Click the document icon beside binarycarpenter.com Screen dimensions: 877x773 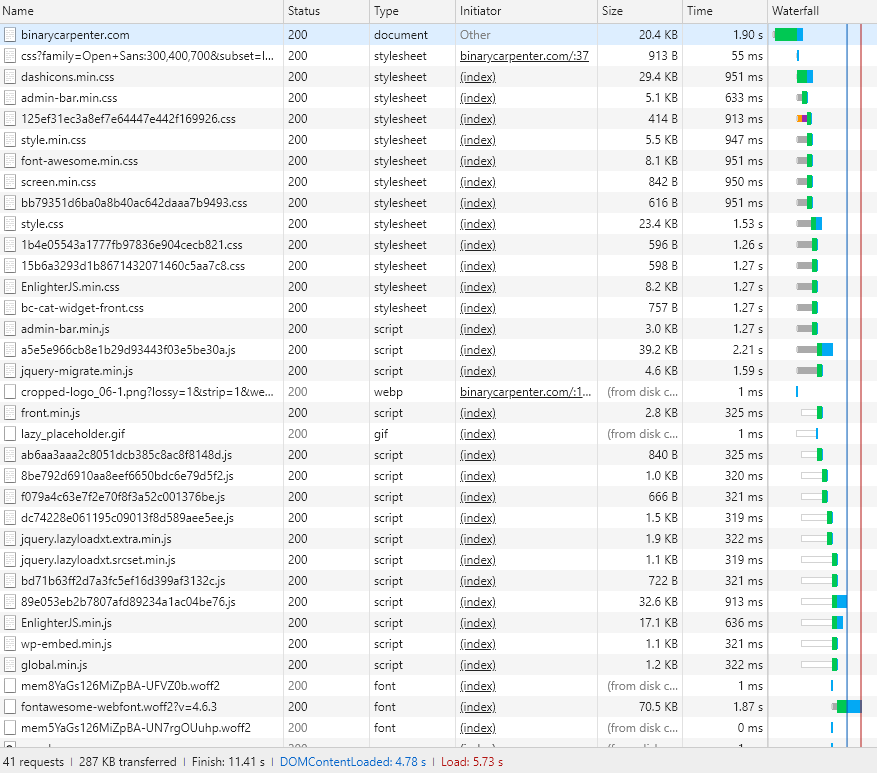point(10,35)
